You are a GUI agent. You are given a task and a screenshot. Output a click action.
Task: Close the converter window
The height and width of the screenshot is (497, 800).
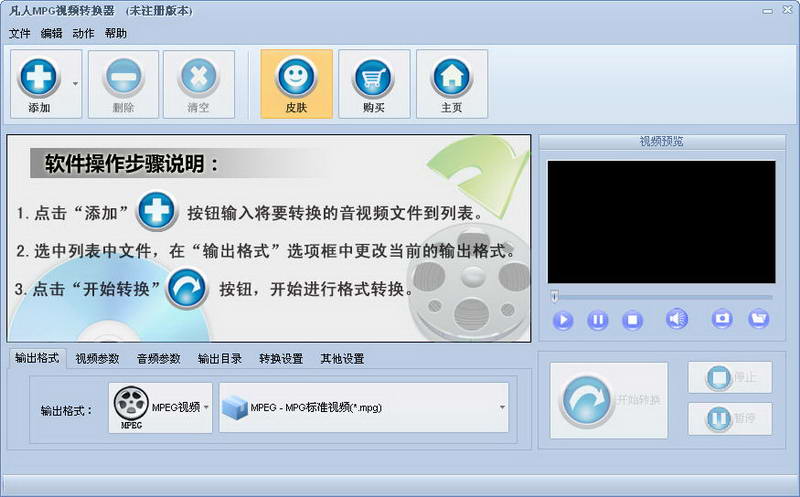pos(787,10)
